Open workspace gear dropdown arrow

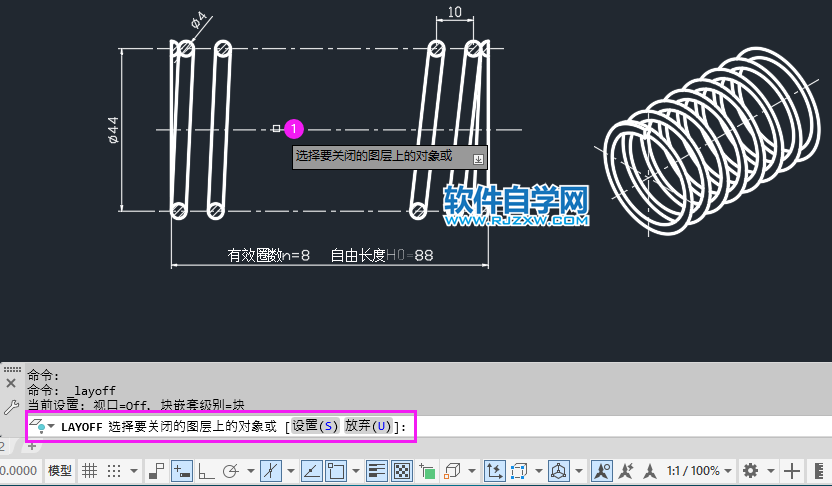coord(770,471)
